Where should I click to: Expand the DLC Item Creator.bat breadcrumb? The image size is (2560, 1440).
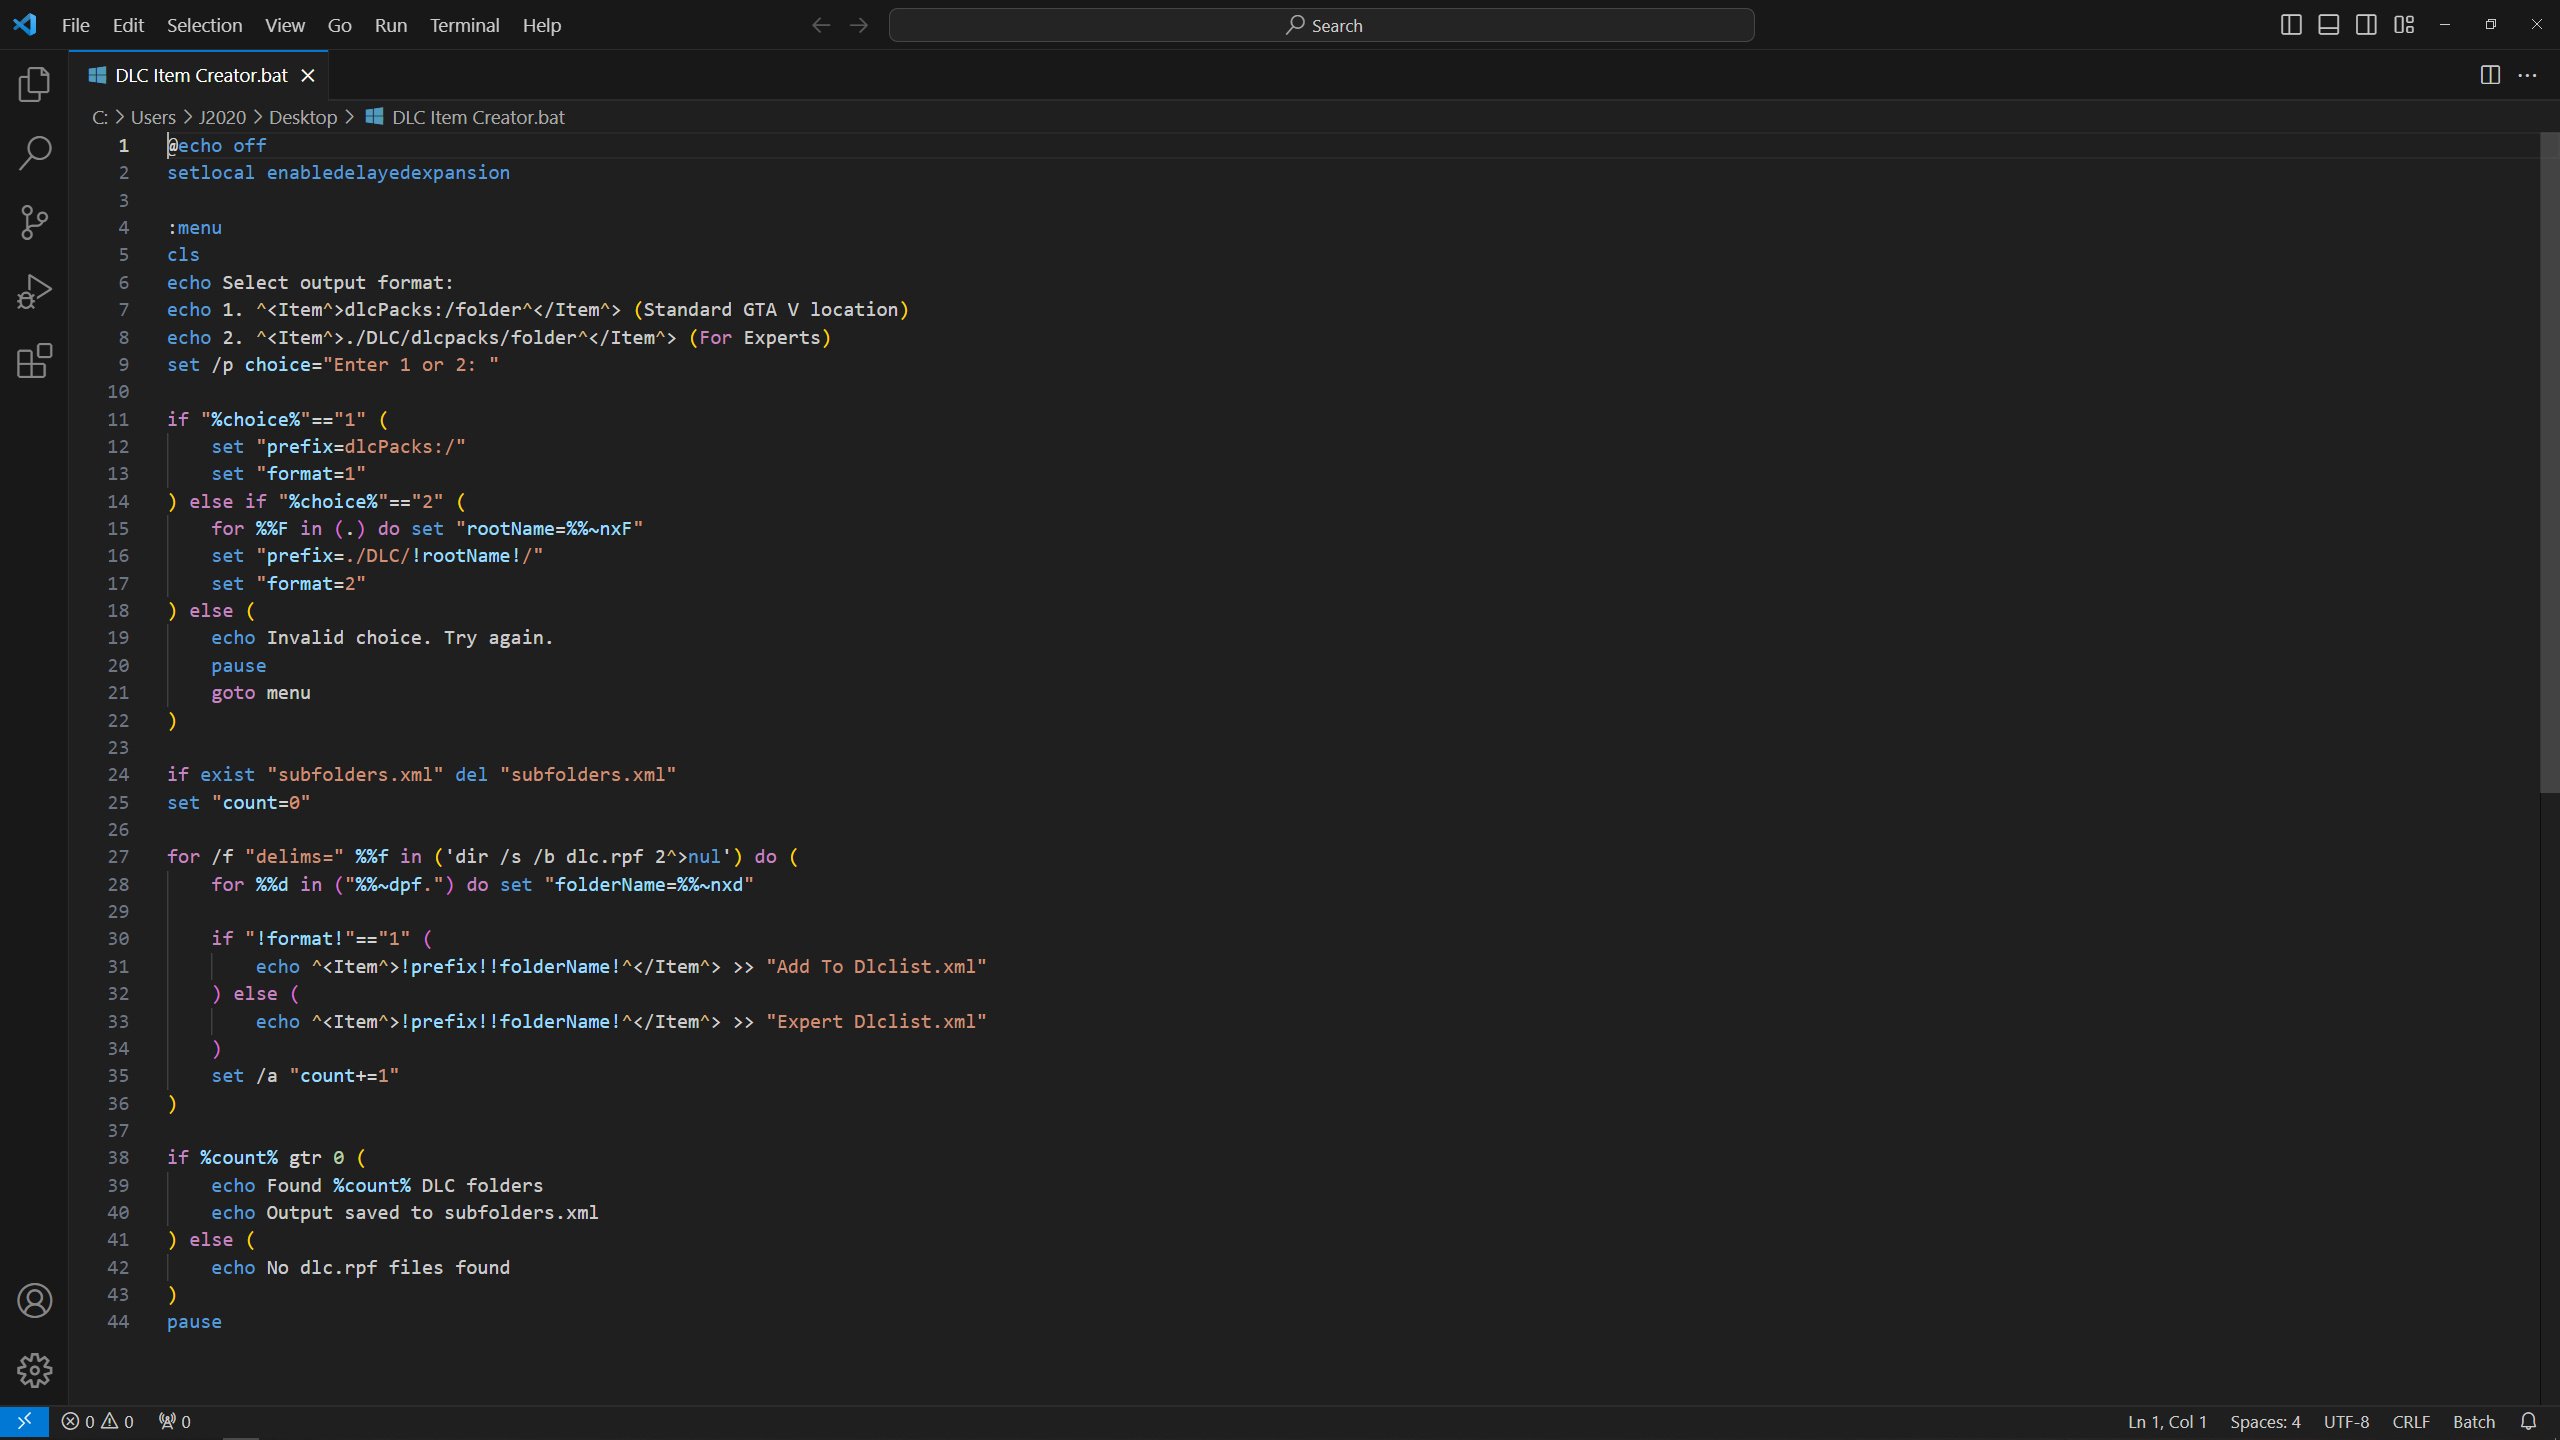tap(465, 117)
